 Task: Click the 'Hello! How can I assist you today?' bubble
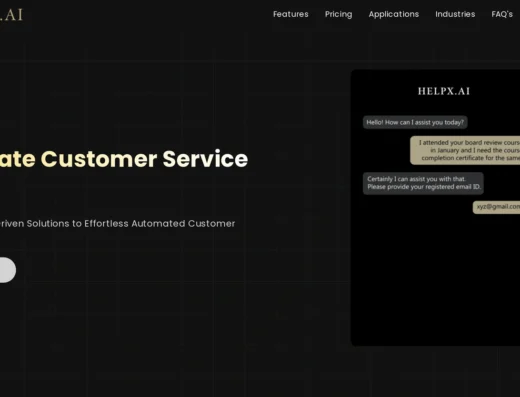coord(415,122)
